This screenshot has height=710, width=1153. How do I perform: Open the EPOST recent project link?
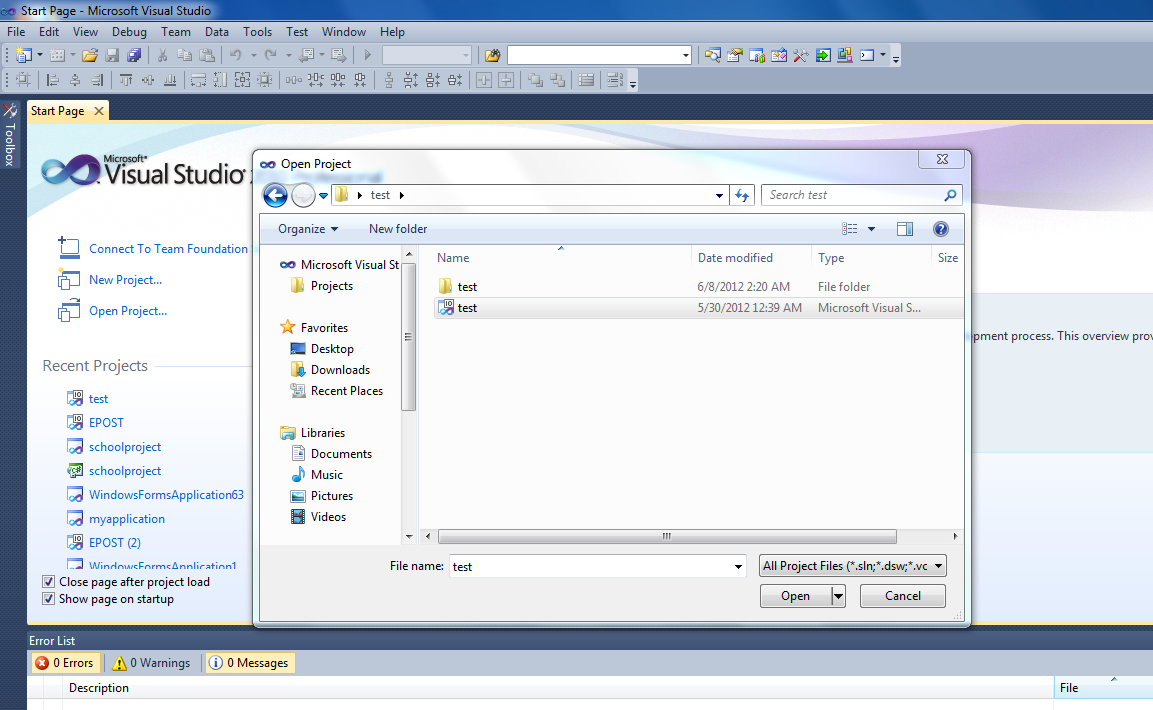(107, 423)
